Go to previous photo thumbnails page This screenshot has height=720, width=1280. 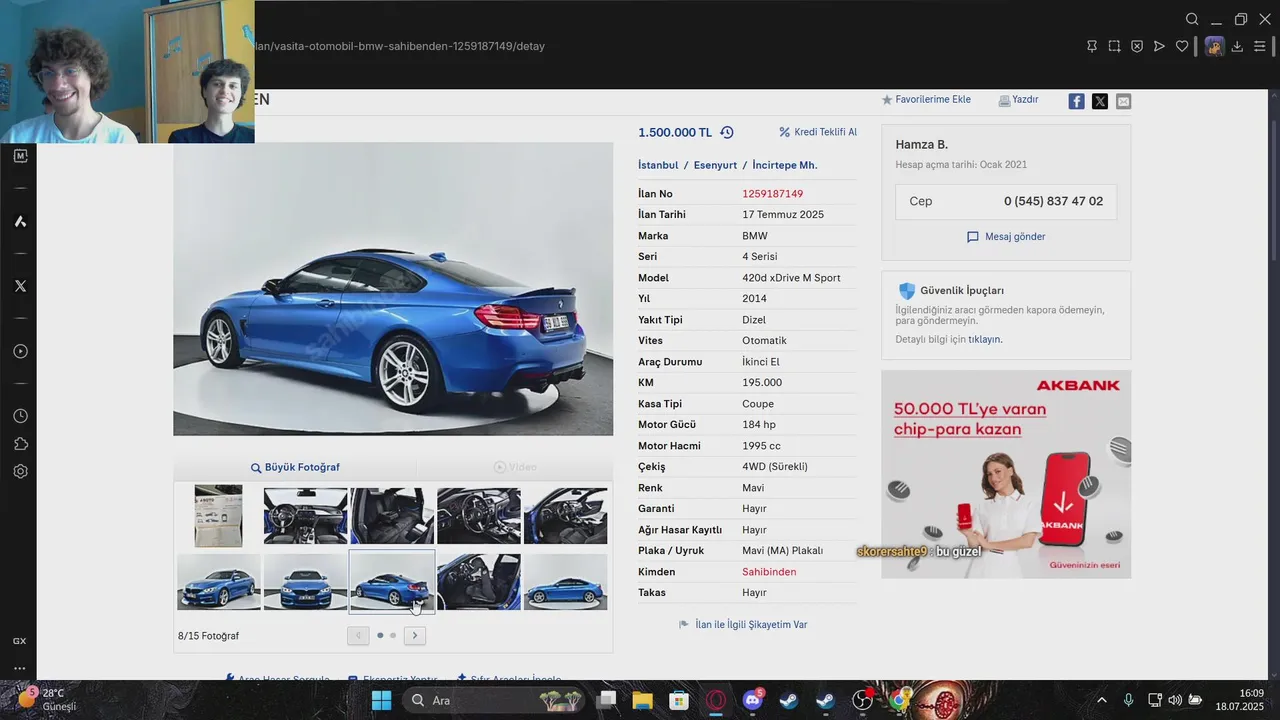(358, 635)
